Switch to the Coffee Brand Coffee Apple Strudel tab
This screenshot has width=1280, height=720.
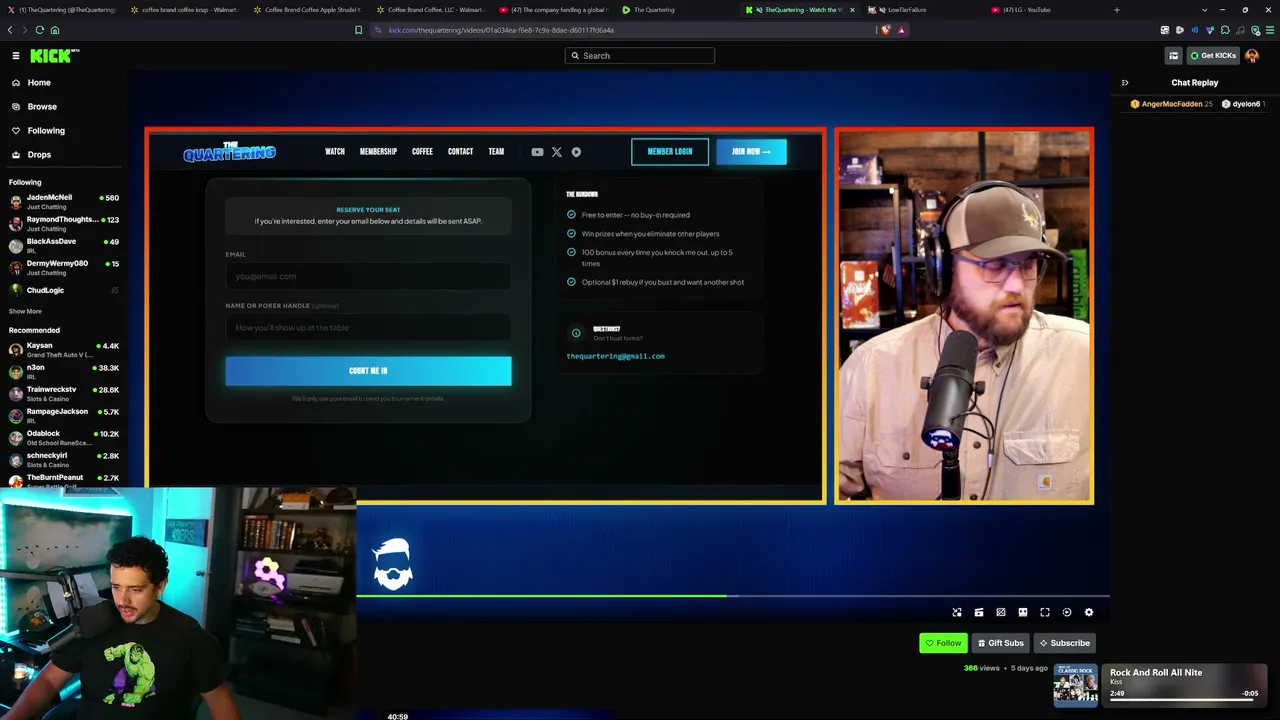click(x=308, y=10)
